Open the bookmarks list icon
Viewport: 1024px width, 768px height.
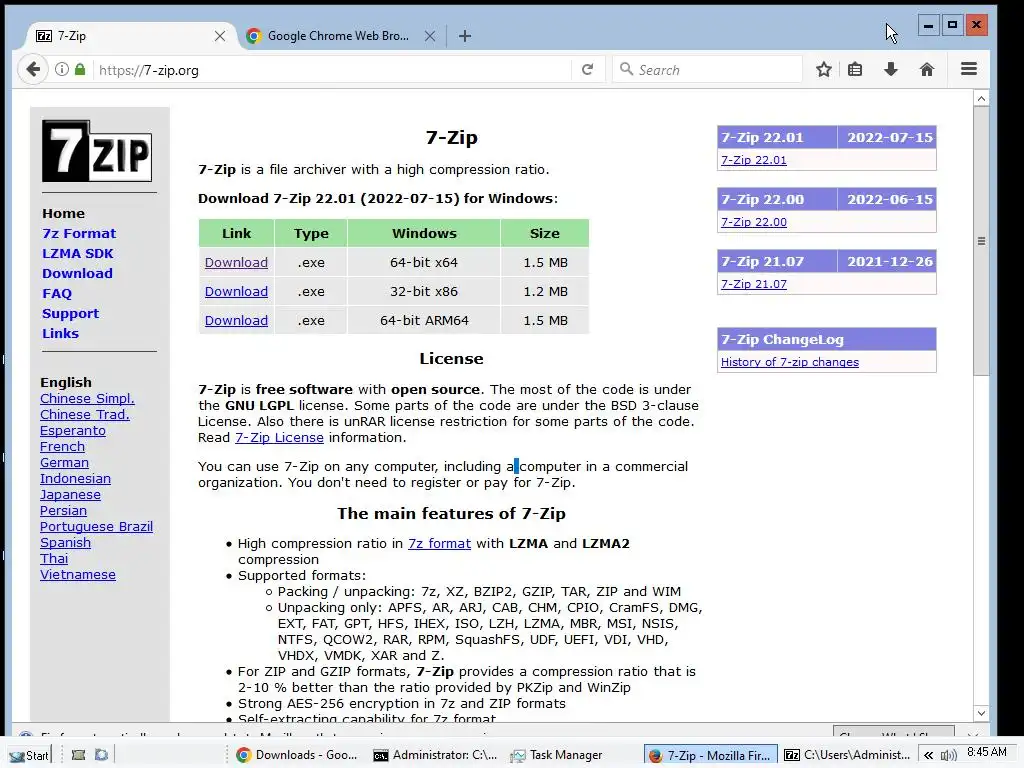[855, 69]
